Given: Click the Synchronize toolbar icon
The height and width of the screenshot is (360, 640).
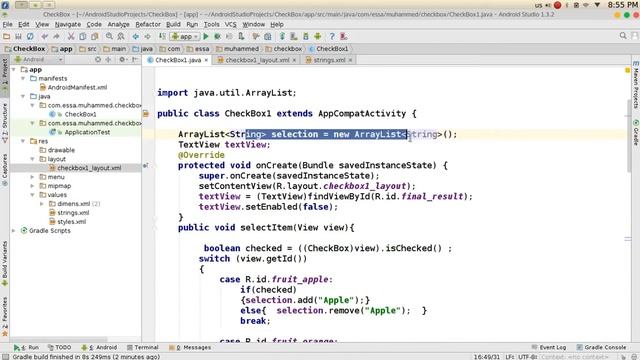Looking at the screenshot, I should [x=30, y=36].
